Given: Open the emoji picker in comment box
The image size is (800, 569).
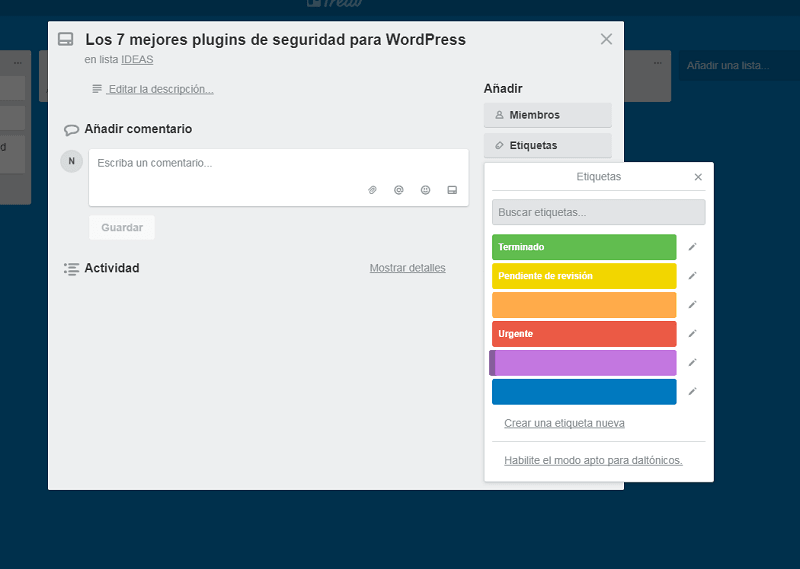Looking at the screenshot, I should click(426, 190).
